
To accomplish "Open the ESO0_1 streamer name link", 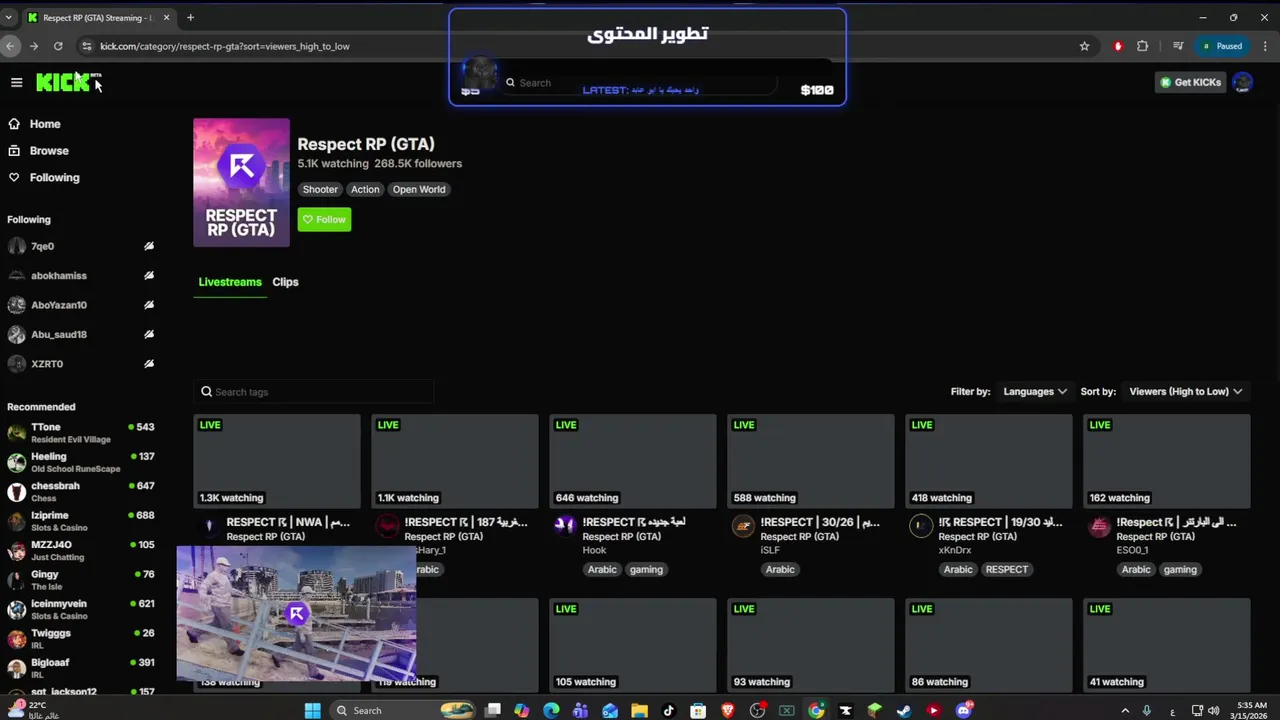I will [x=1132, y=551].
